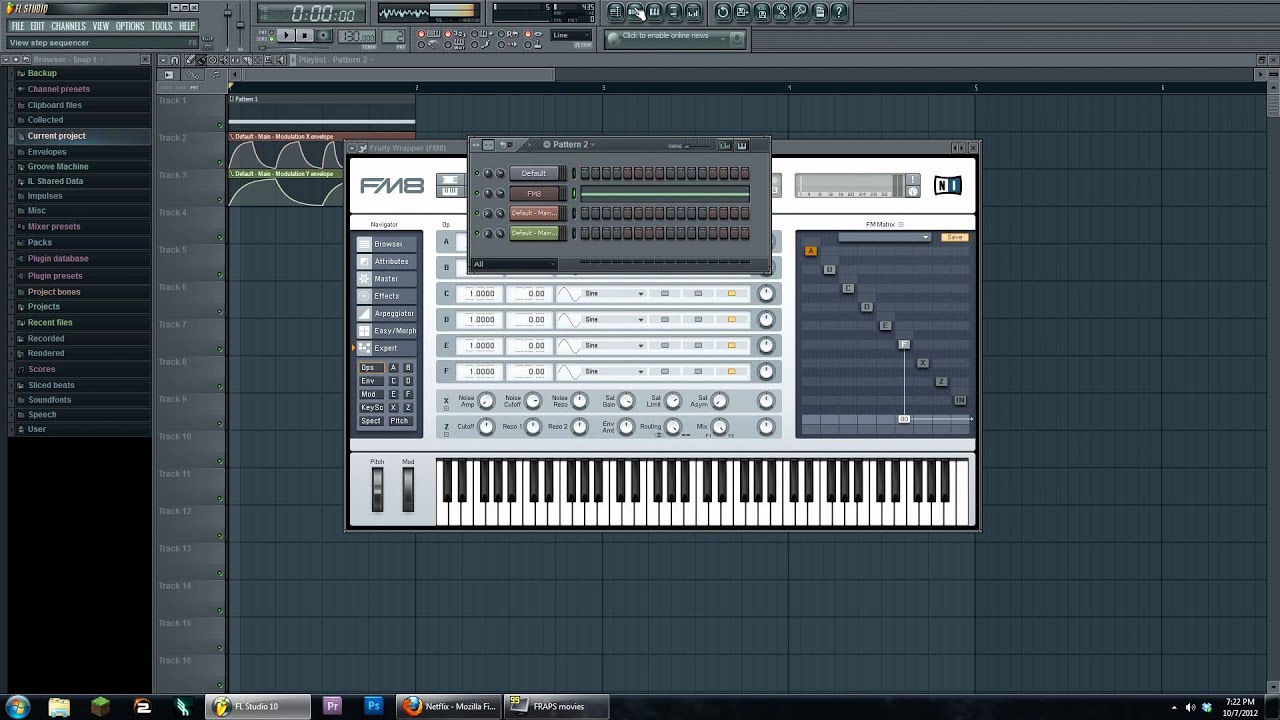Click the record button in transport
The width and height of the screenshot is (1280, 720).
point(324,35)
